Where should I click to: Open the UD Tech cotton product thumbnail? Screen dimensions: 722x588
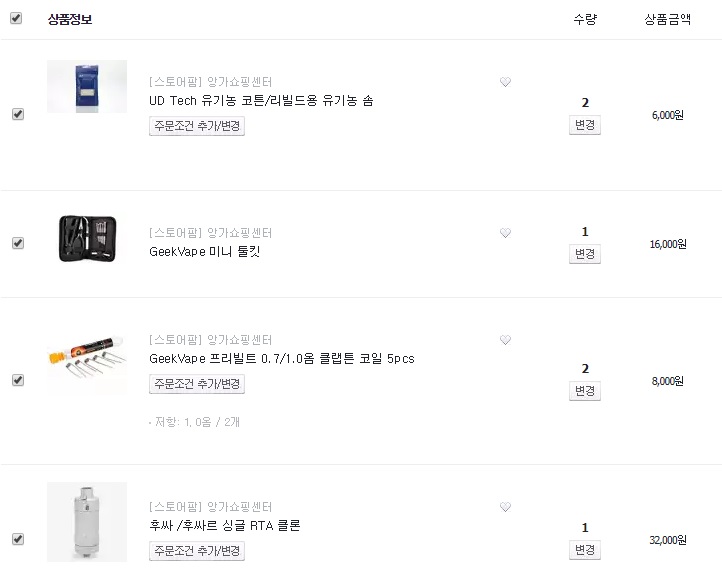point(87,87)
